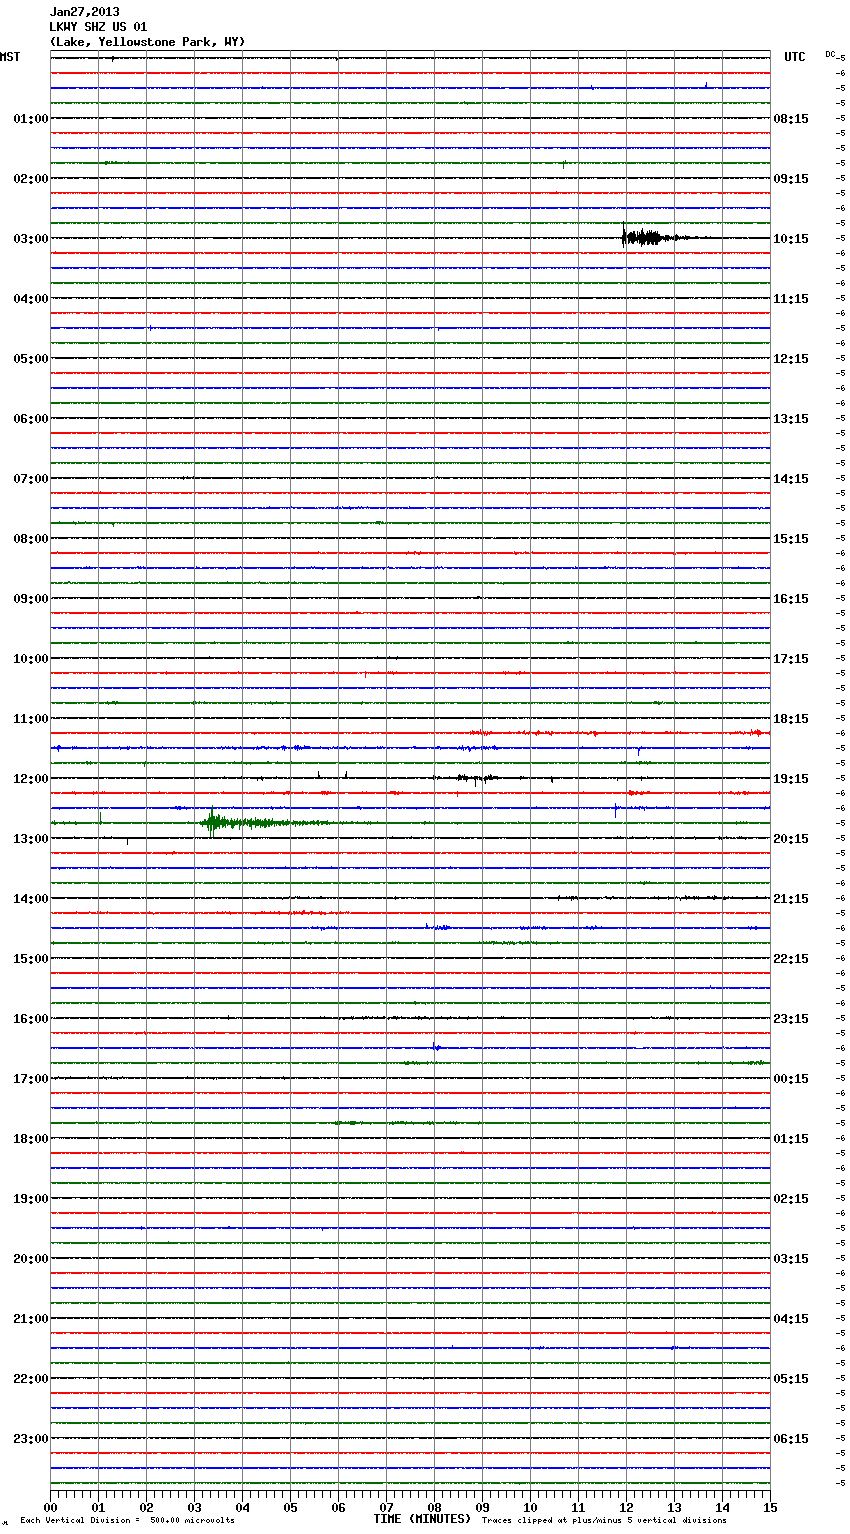
Task: Select the 17:00 MST row label
Action: pos(30,1079)
